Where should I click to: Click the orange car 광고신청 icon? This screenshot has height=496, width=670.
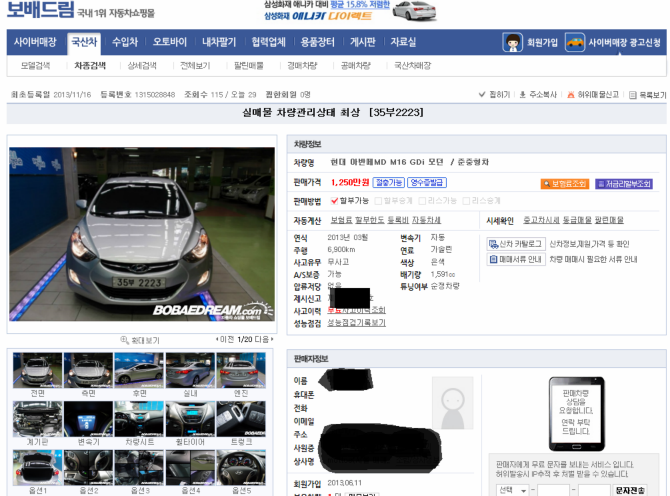[575, 42]
